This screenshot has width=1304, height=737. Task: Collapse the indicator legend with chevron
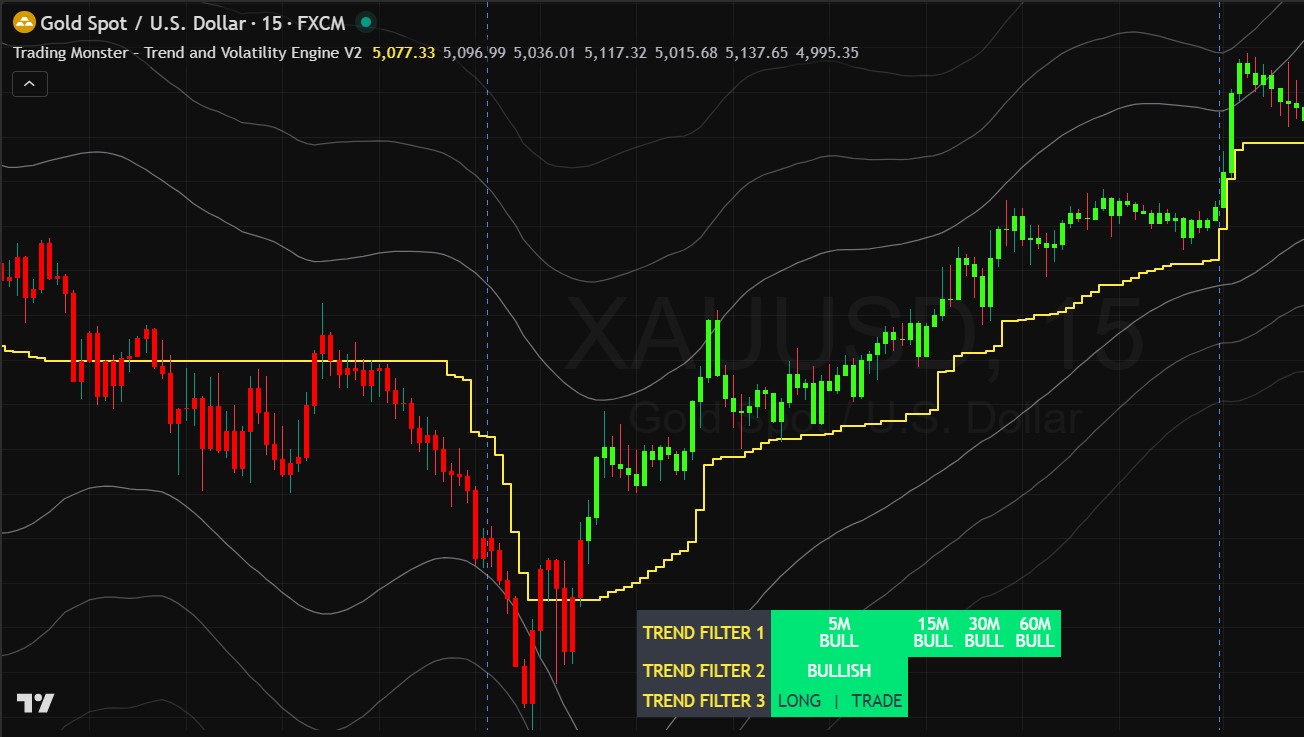pos(29,84)
